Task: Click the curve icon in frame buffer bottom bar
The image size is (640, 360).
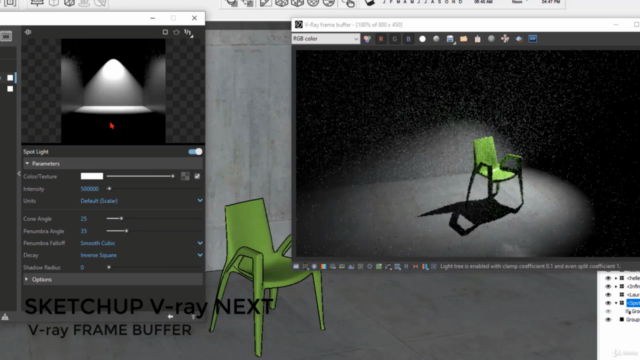Action: point(388,267)
